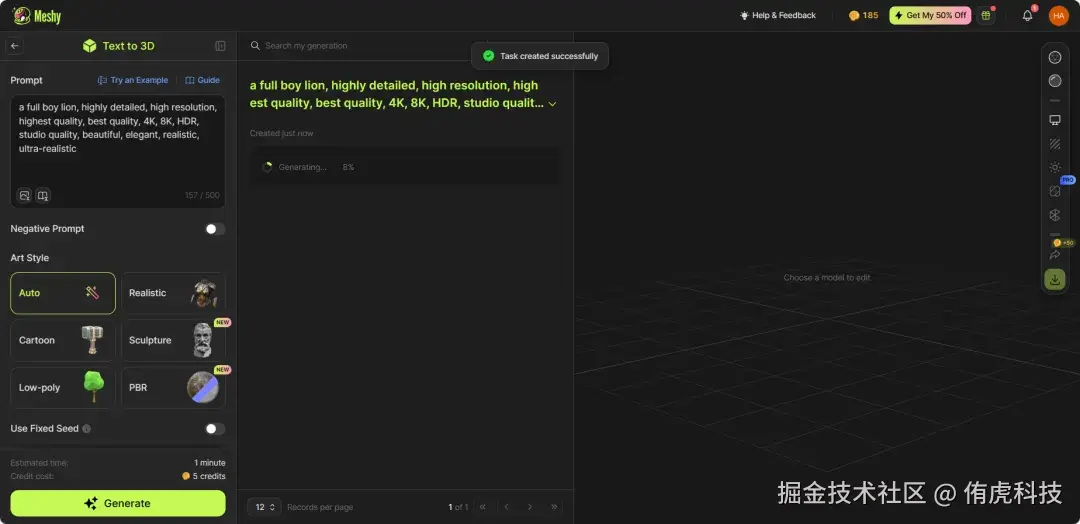The image size is (1080, 524).
Task: Open the gift box icon in header
Action: 986,15
